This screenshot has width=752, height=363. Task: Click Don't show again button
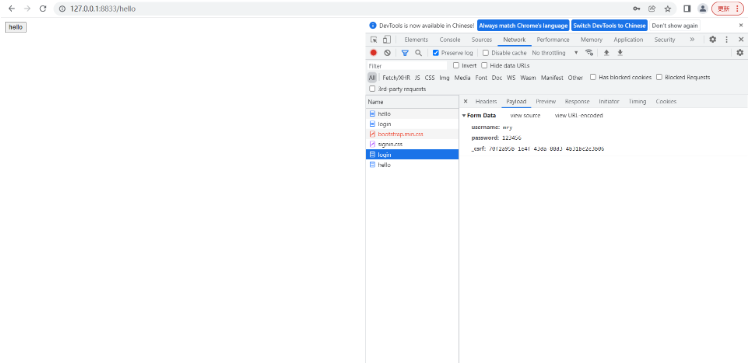click(674, 25)
